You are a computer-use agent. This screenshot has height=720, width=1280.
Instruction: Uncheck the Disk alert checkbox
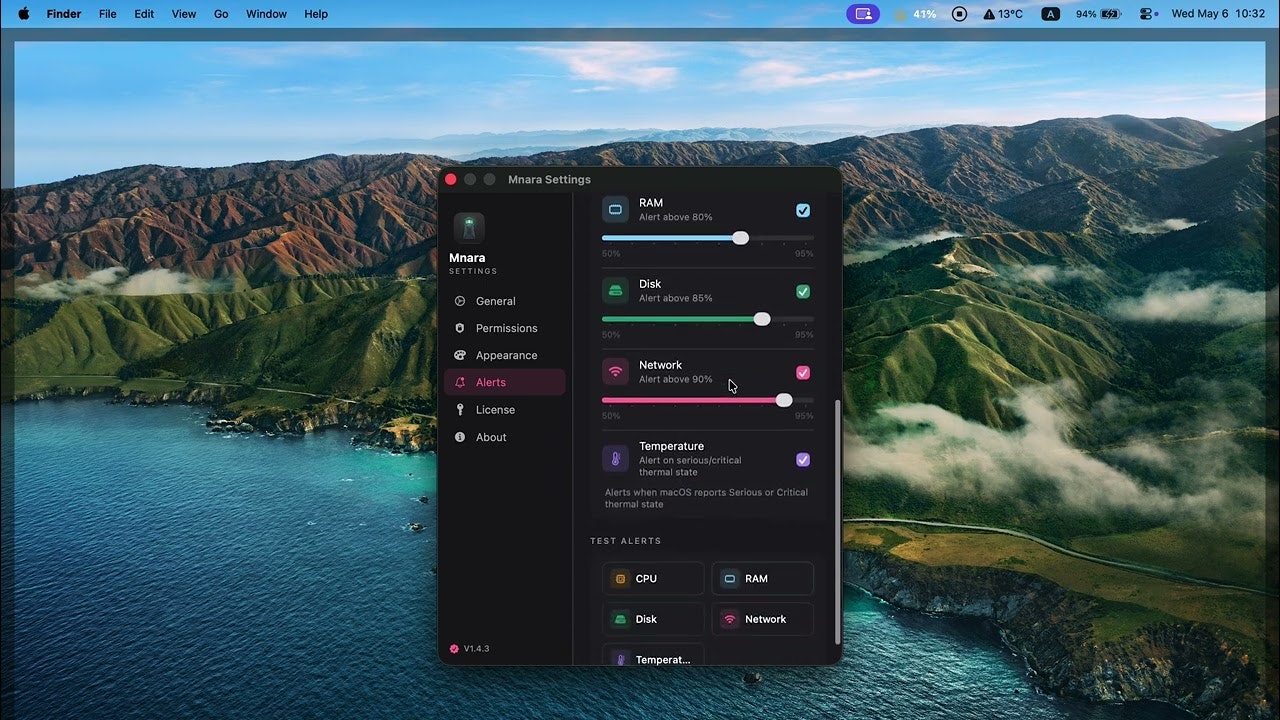pos(803,292)
